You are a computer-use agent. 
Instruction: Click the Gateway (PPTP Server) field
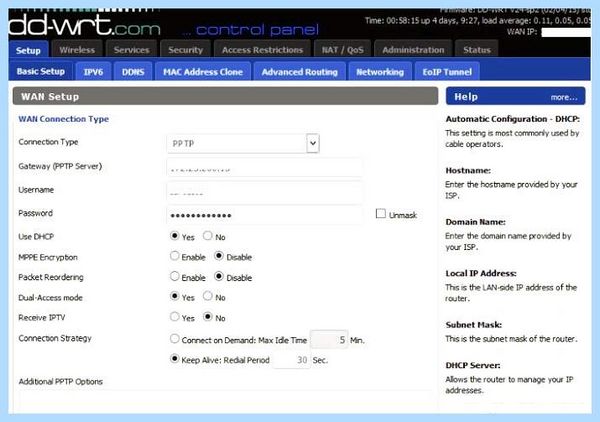tap(265, 168)
